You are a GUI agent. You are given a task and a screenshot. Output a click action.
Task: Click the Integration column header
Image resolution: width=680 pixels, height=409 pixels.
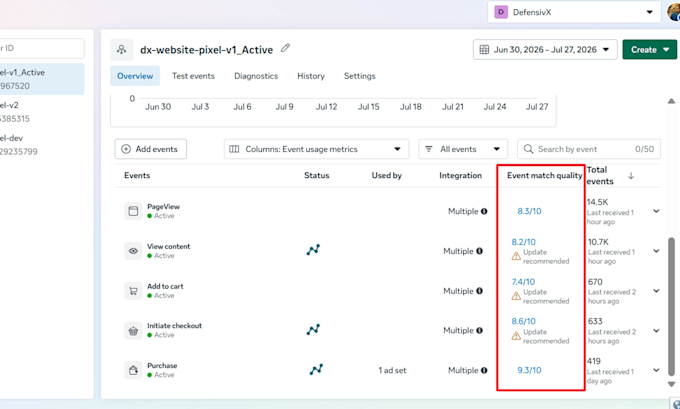coord(460,175)
